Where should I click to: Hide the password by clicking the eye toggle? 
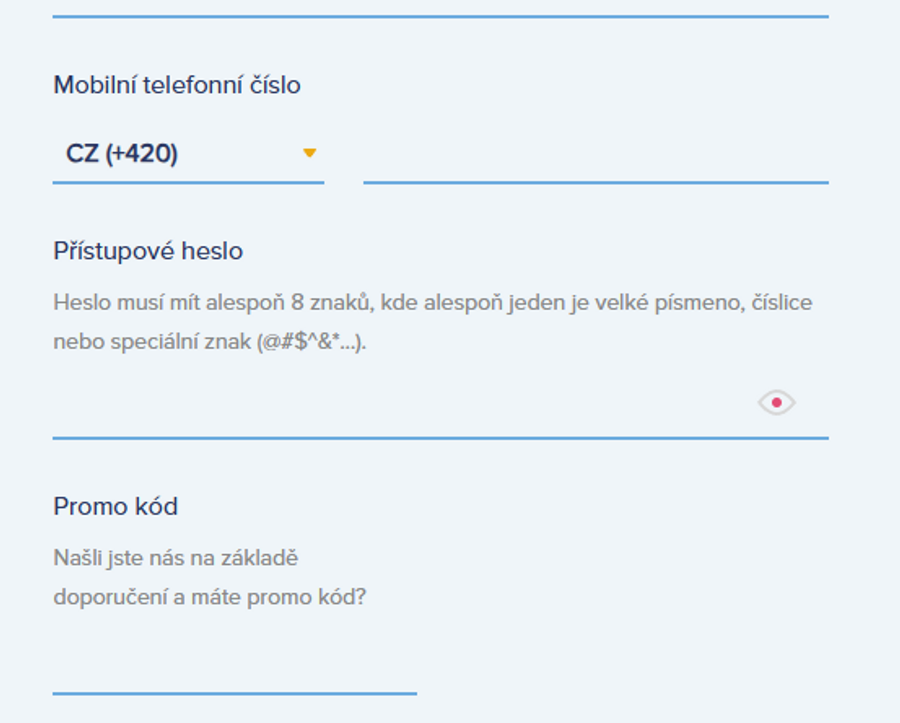[779, 400]
